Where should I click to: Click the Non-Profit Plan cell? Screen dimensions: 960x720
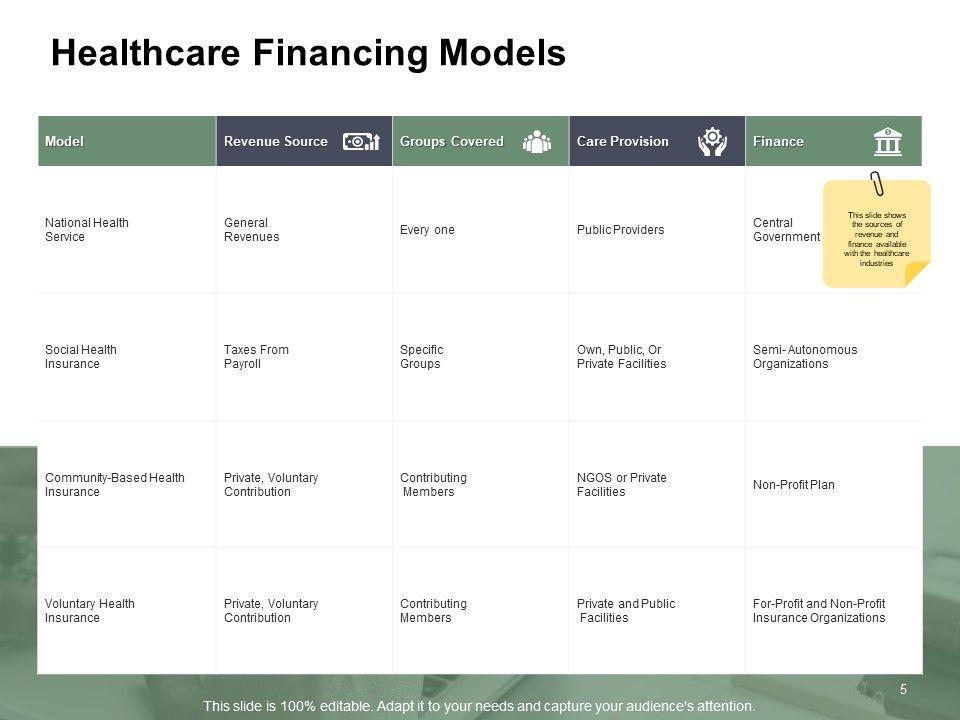coord(793,485)
